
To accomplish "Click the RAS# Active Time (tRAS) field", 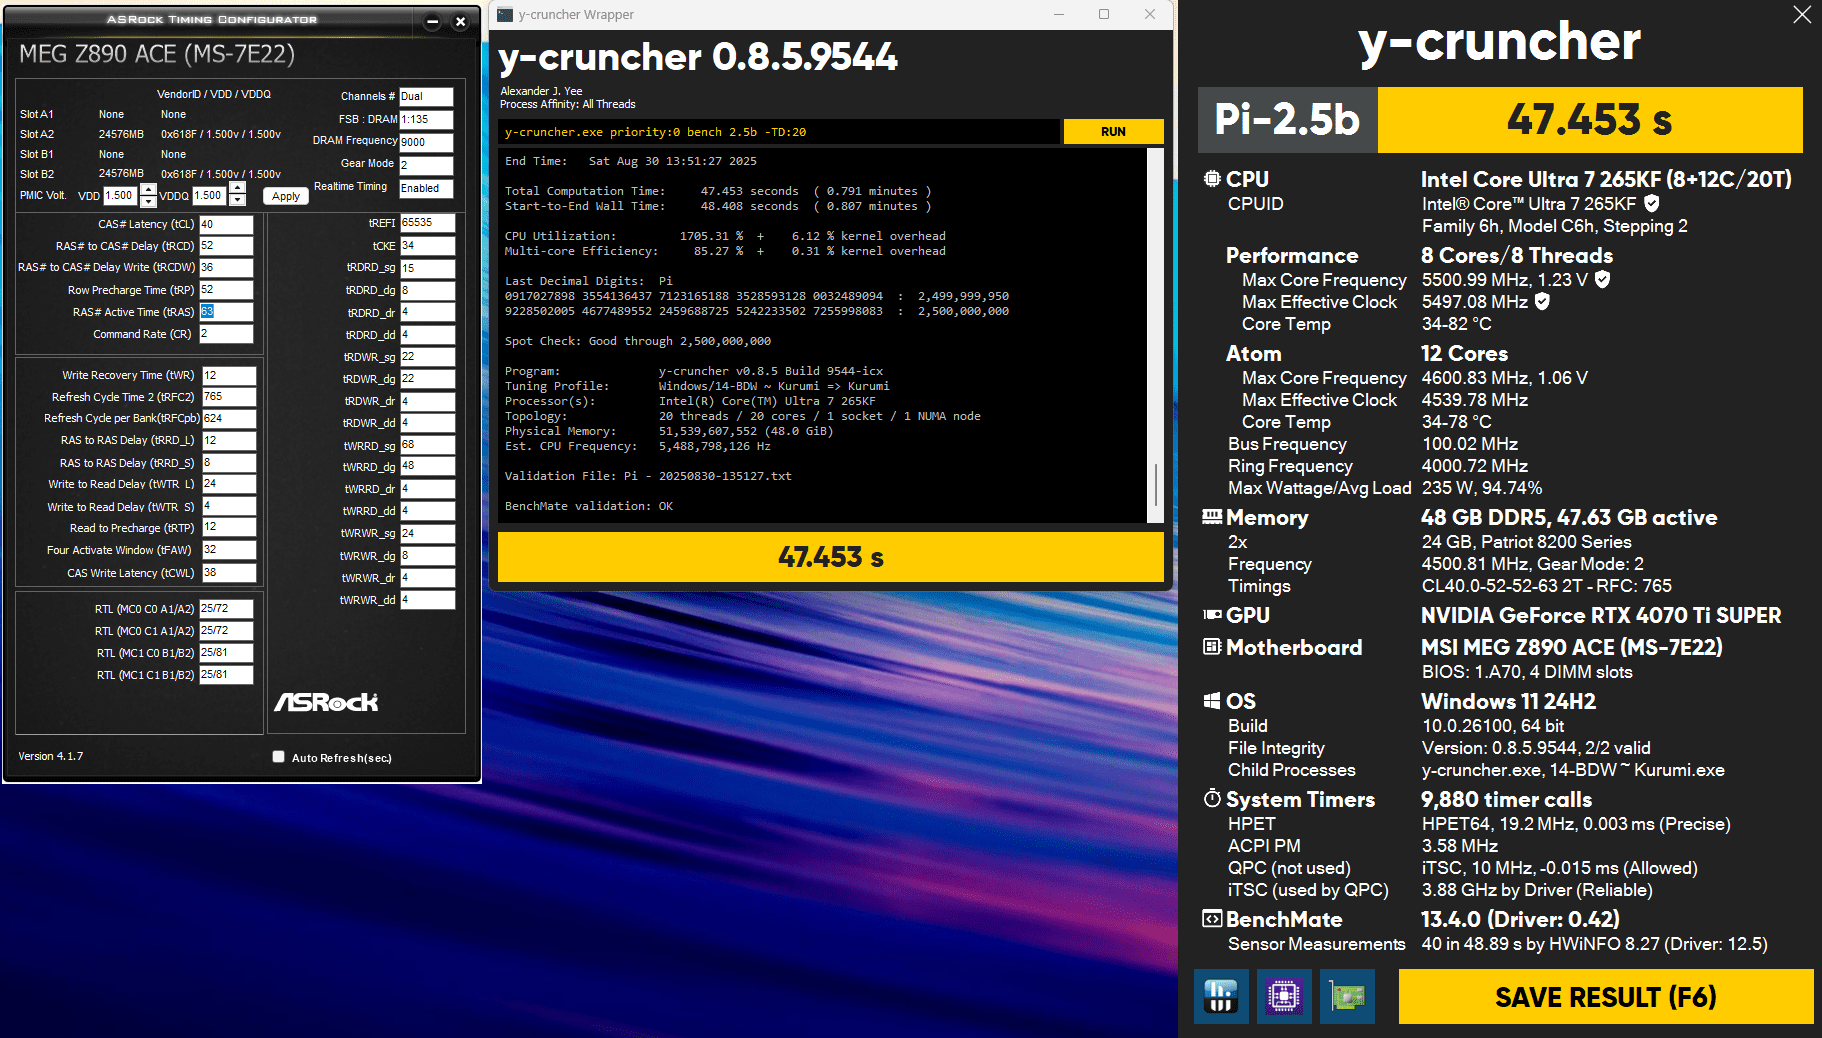I will click(226, 312).
